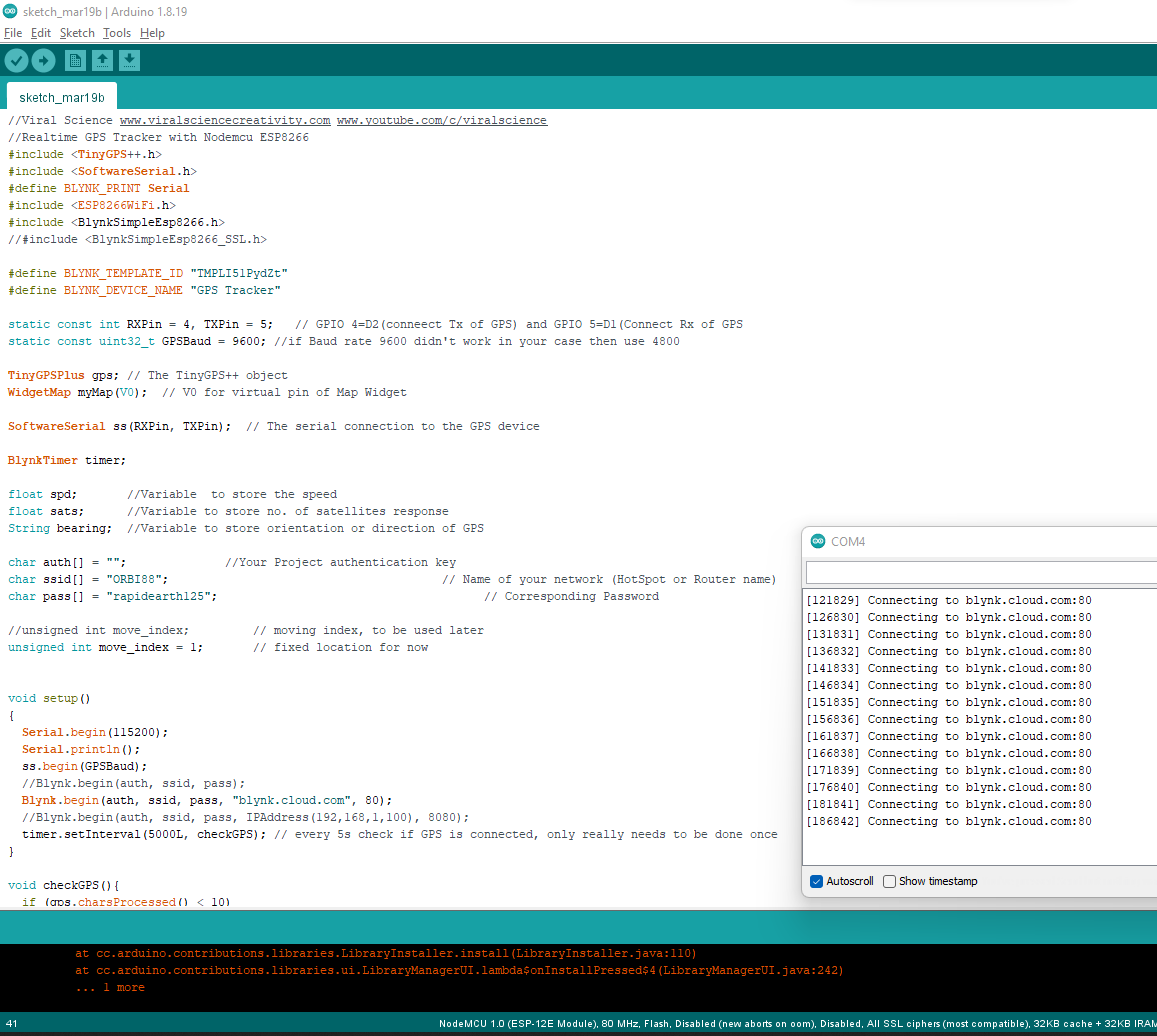Viewport: 1157px width, 1036px height.
Task: Click the LibraryInstaller.java:110 error line
Action: (x=385, y=953)
